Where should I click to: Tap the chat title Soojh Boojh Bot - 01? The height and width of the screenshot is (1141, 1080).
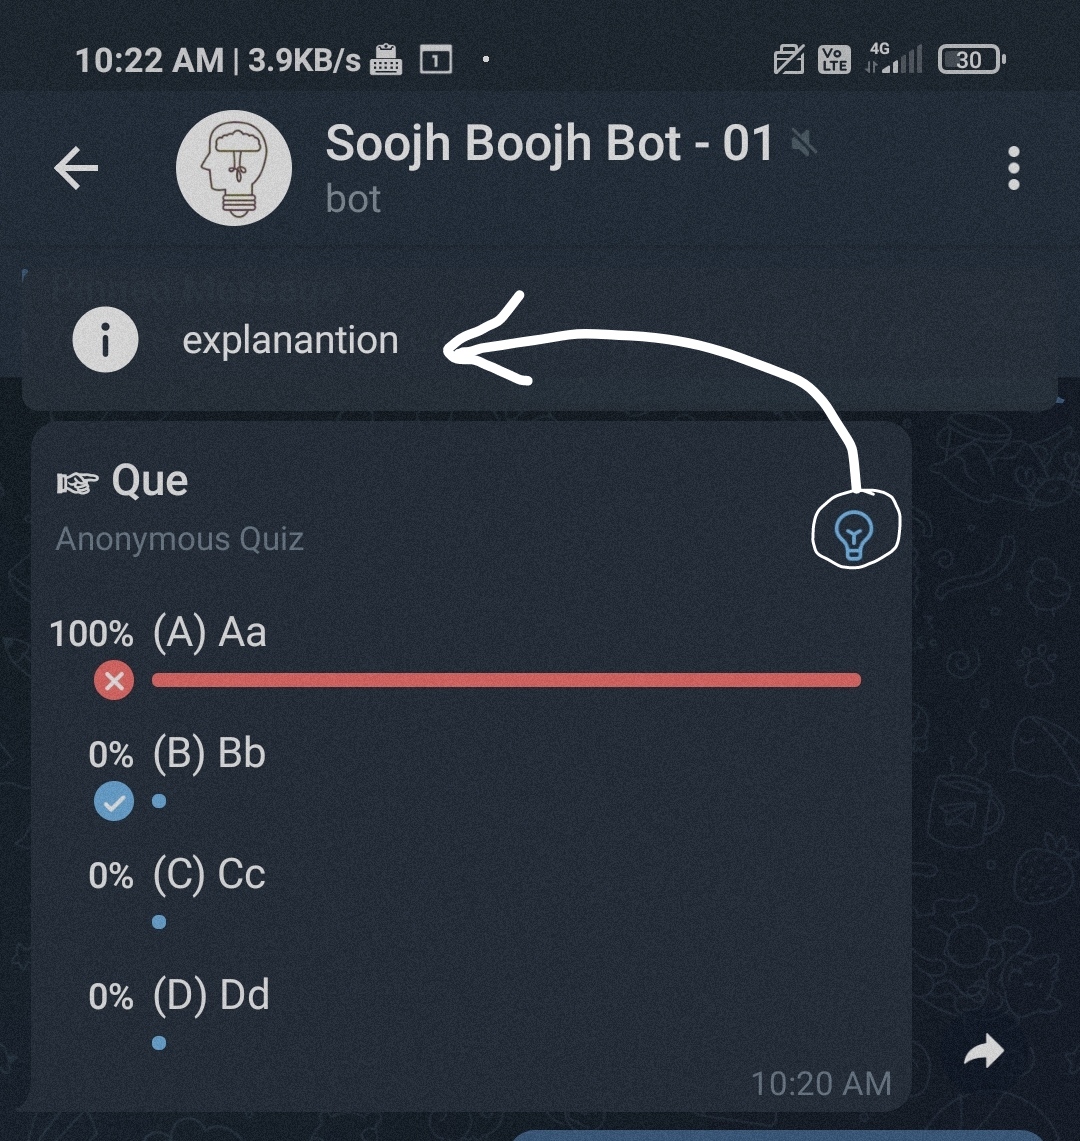[x=549, y=143]
